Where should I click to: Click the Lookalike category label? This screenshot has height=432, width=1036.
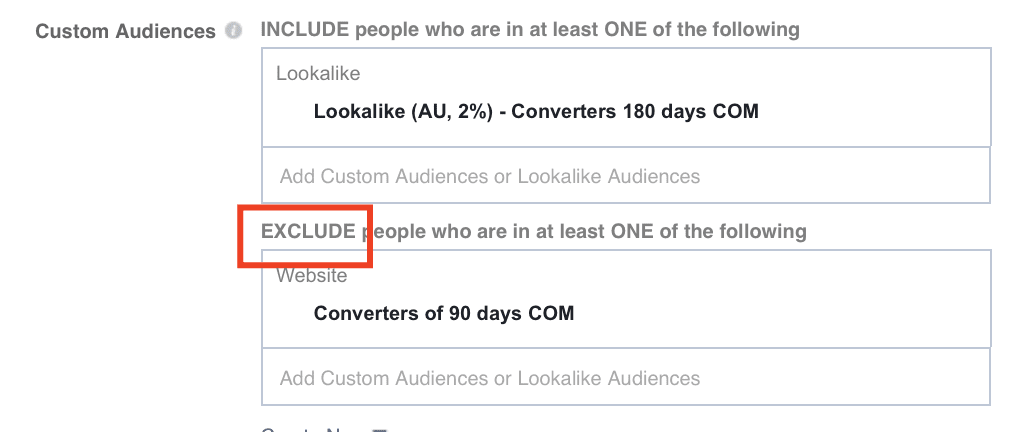(318, 73)
